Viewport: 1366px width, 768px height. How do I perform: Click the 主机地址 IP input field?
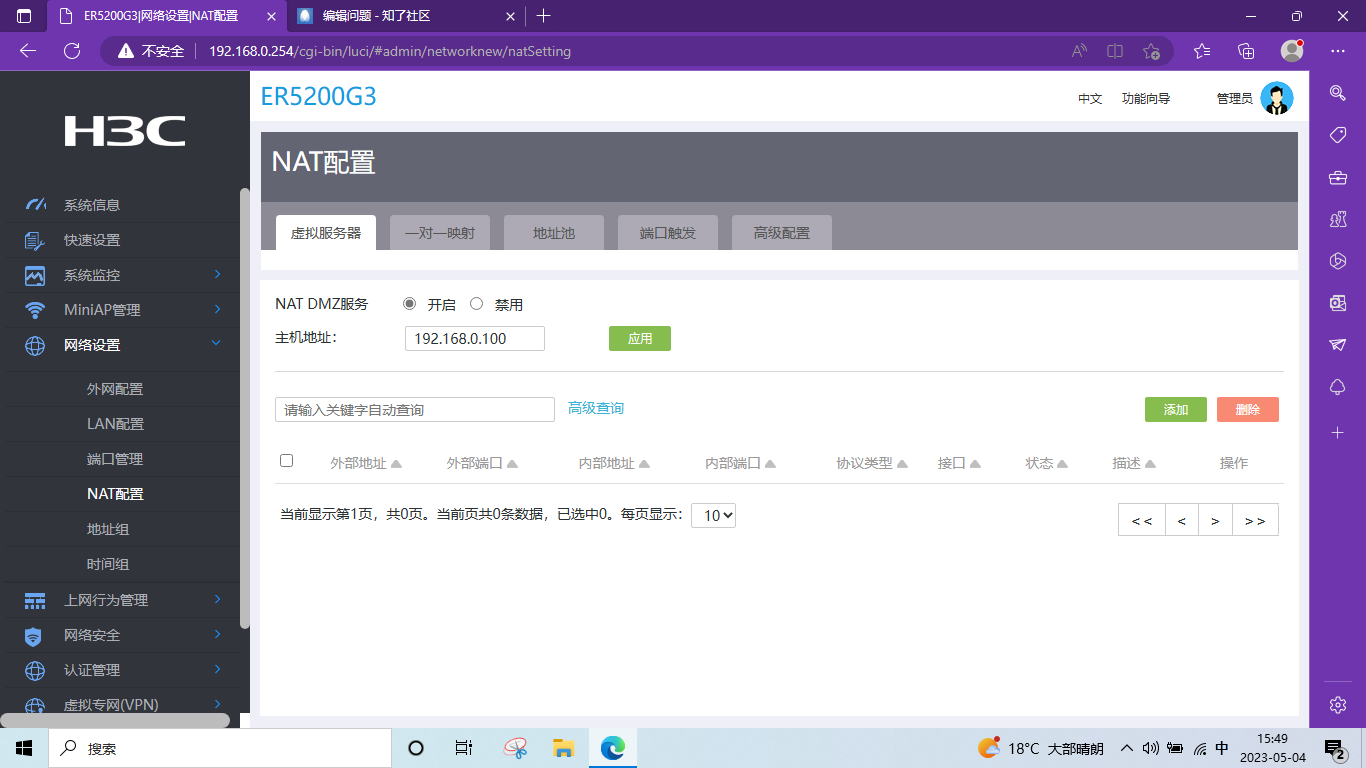(475, 339)
